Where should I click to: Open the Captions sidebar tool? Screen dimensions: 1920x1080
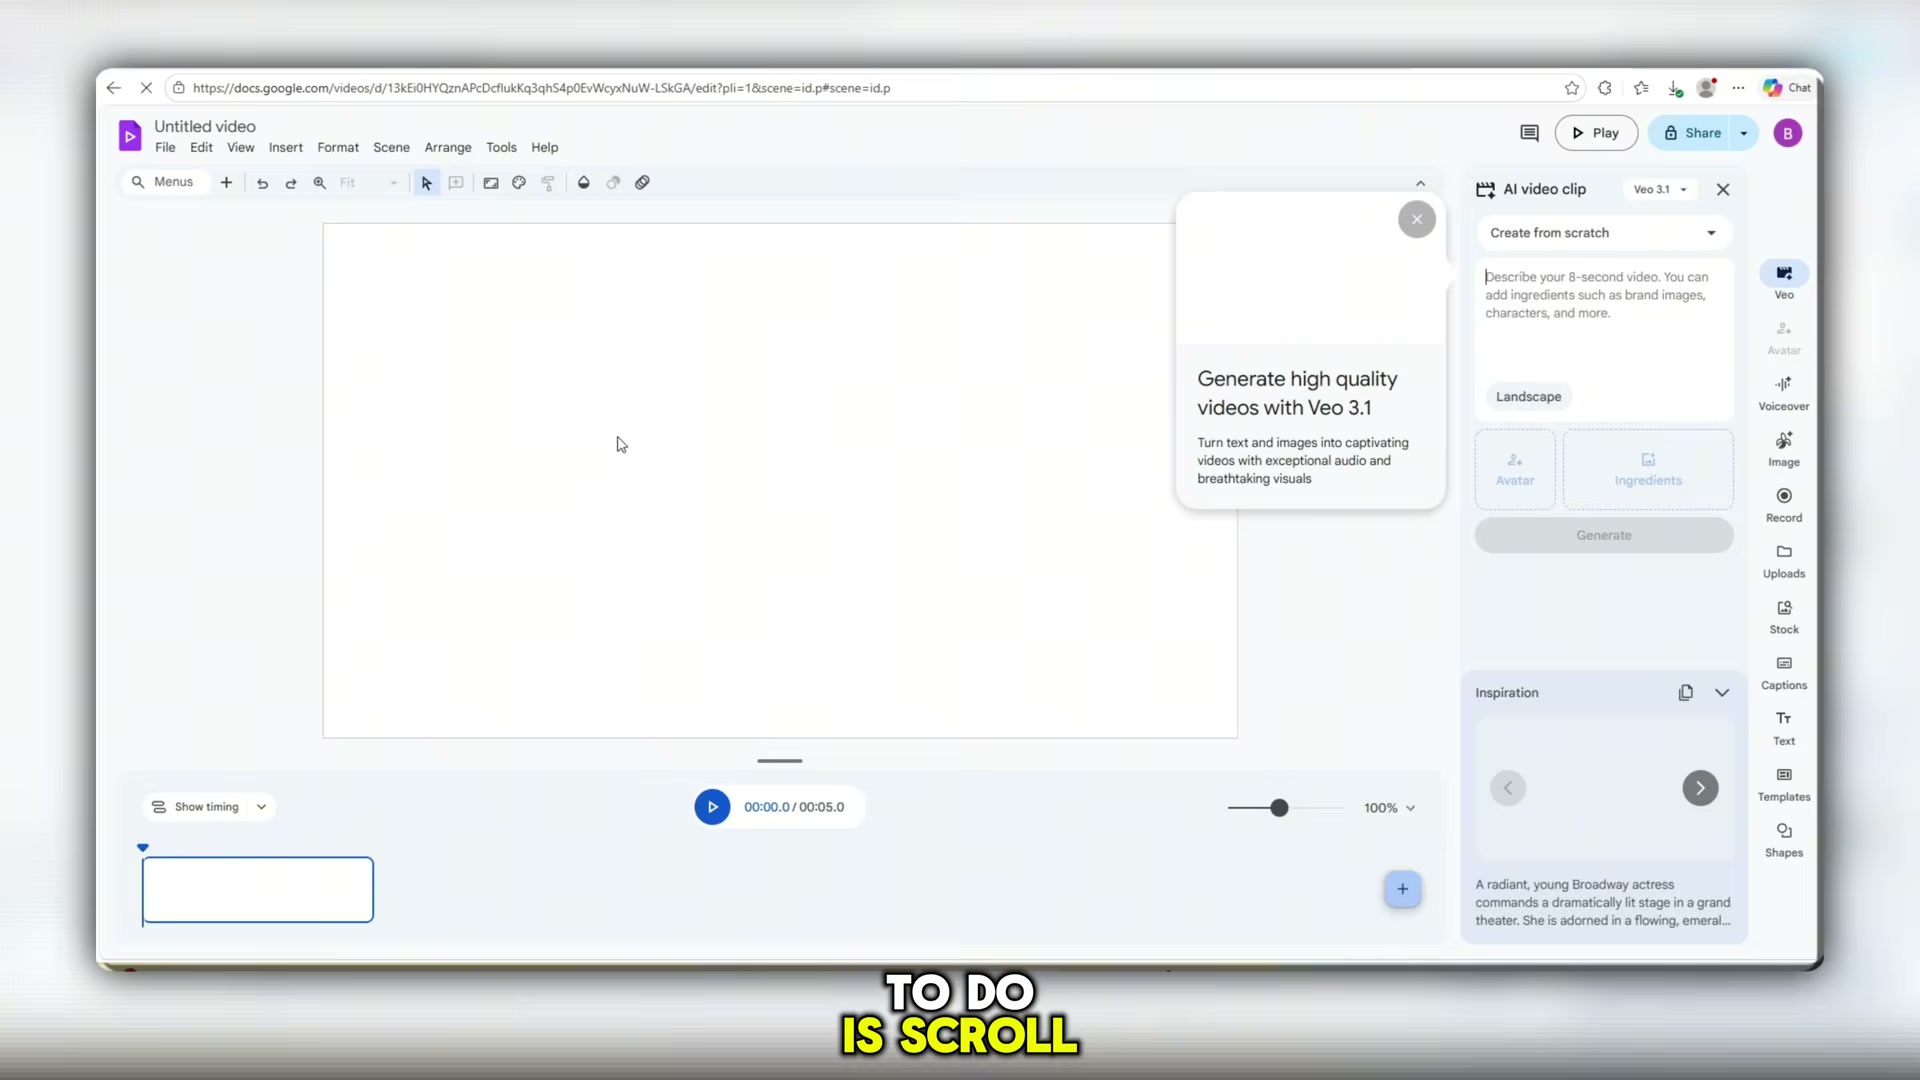point(1784,673)
